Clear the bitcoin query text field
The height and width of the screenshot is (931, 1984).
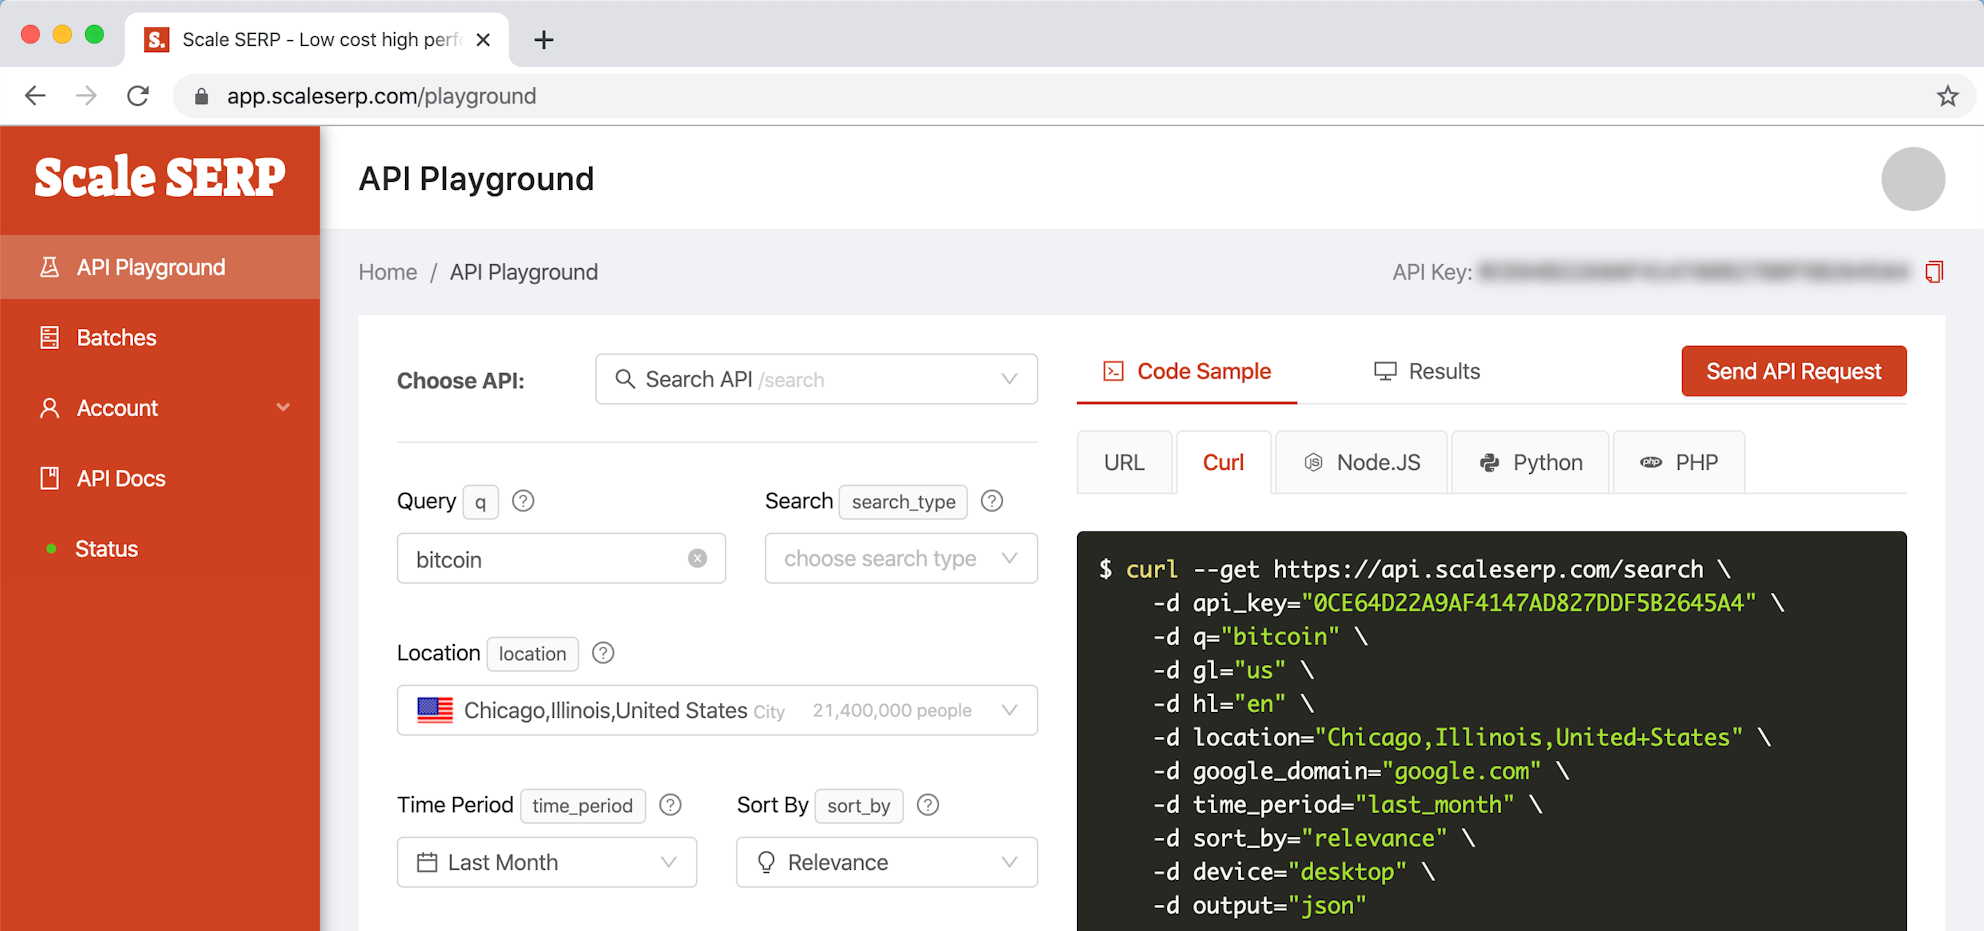pos(697,559)
